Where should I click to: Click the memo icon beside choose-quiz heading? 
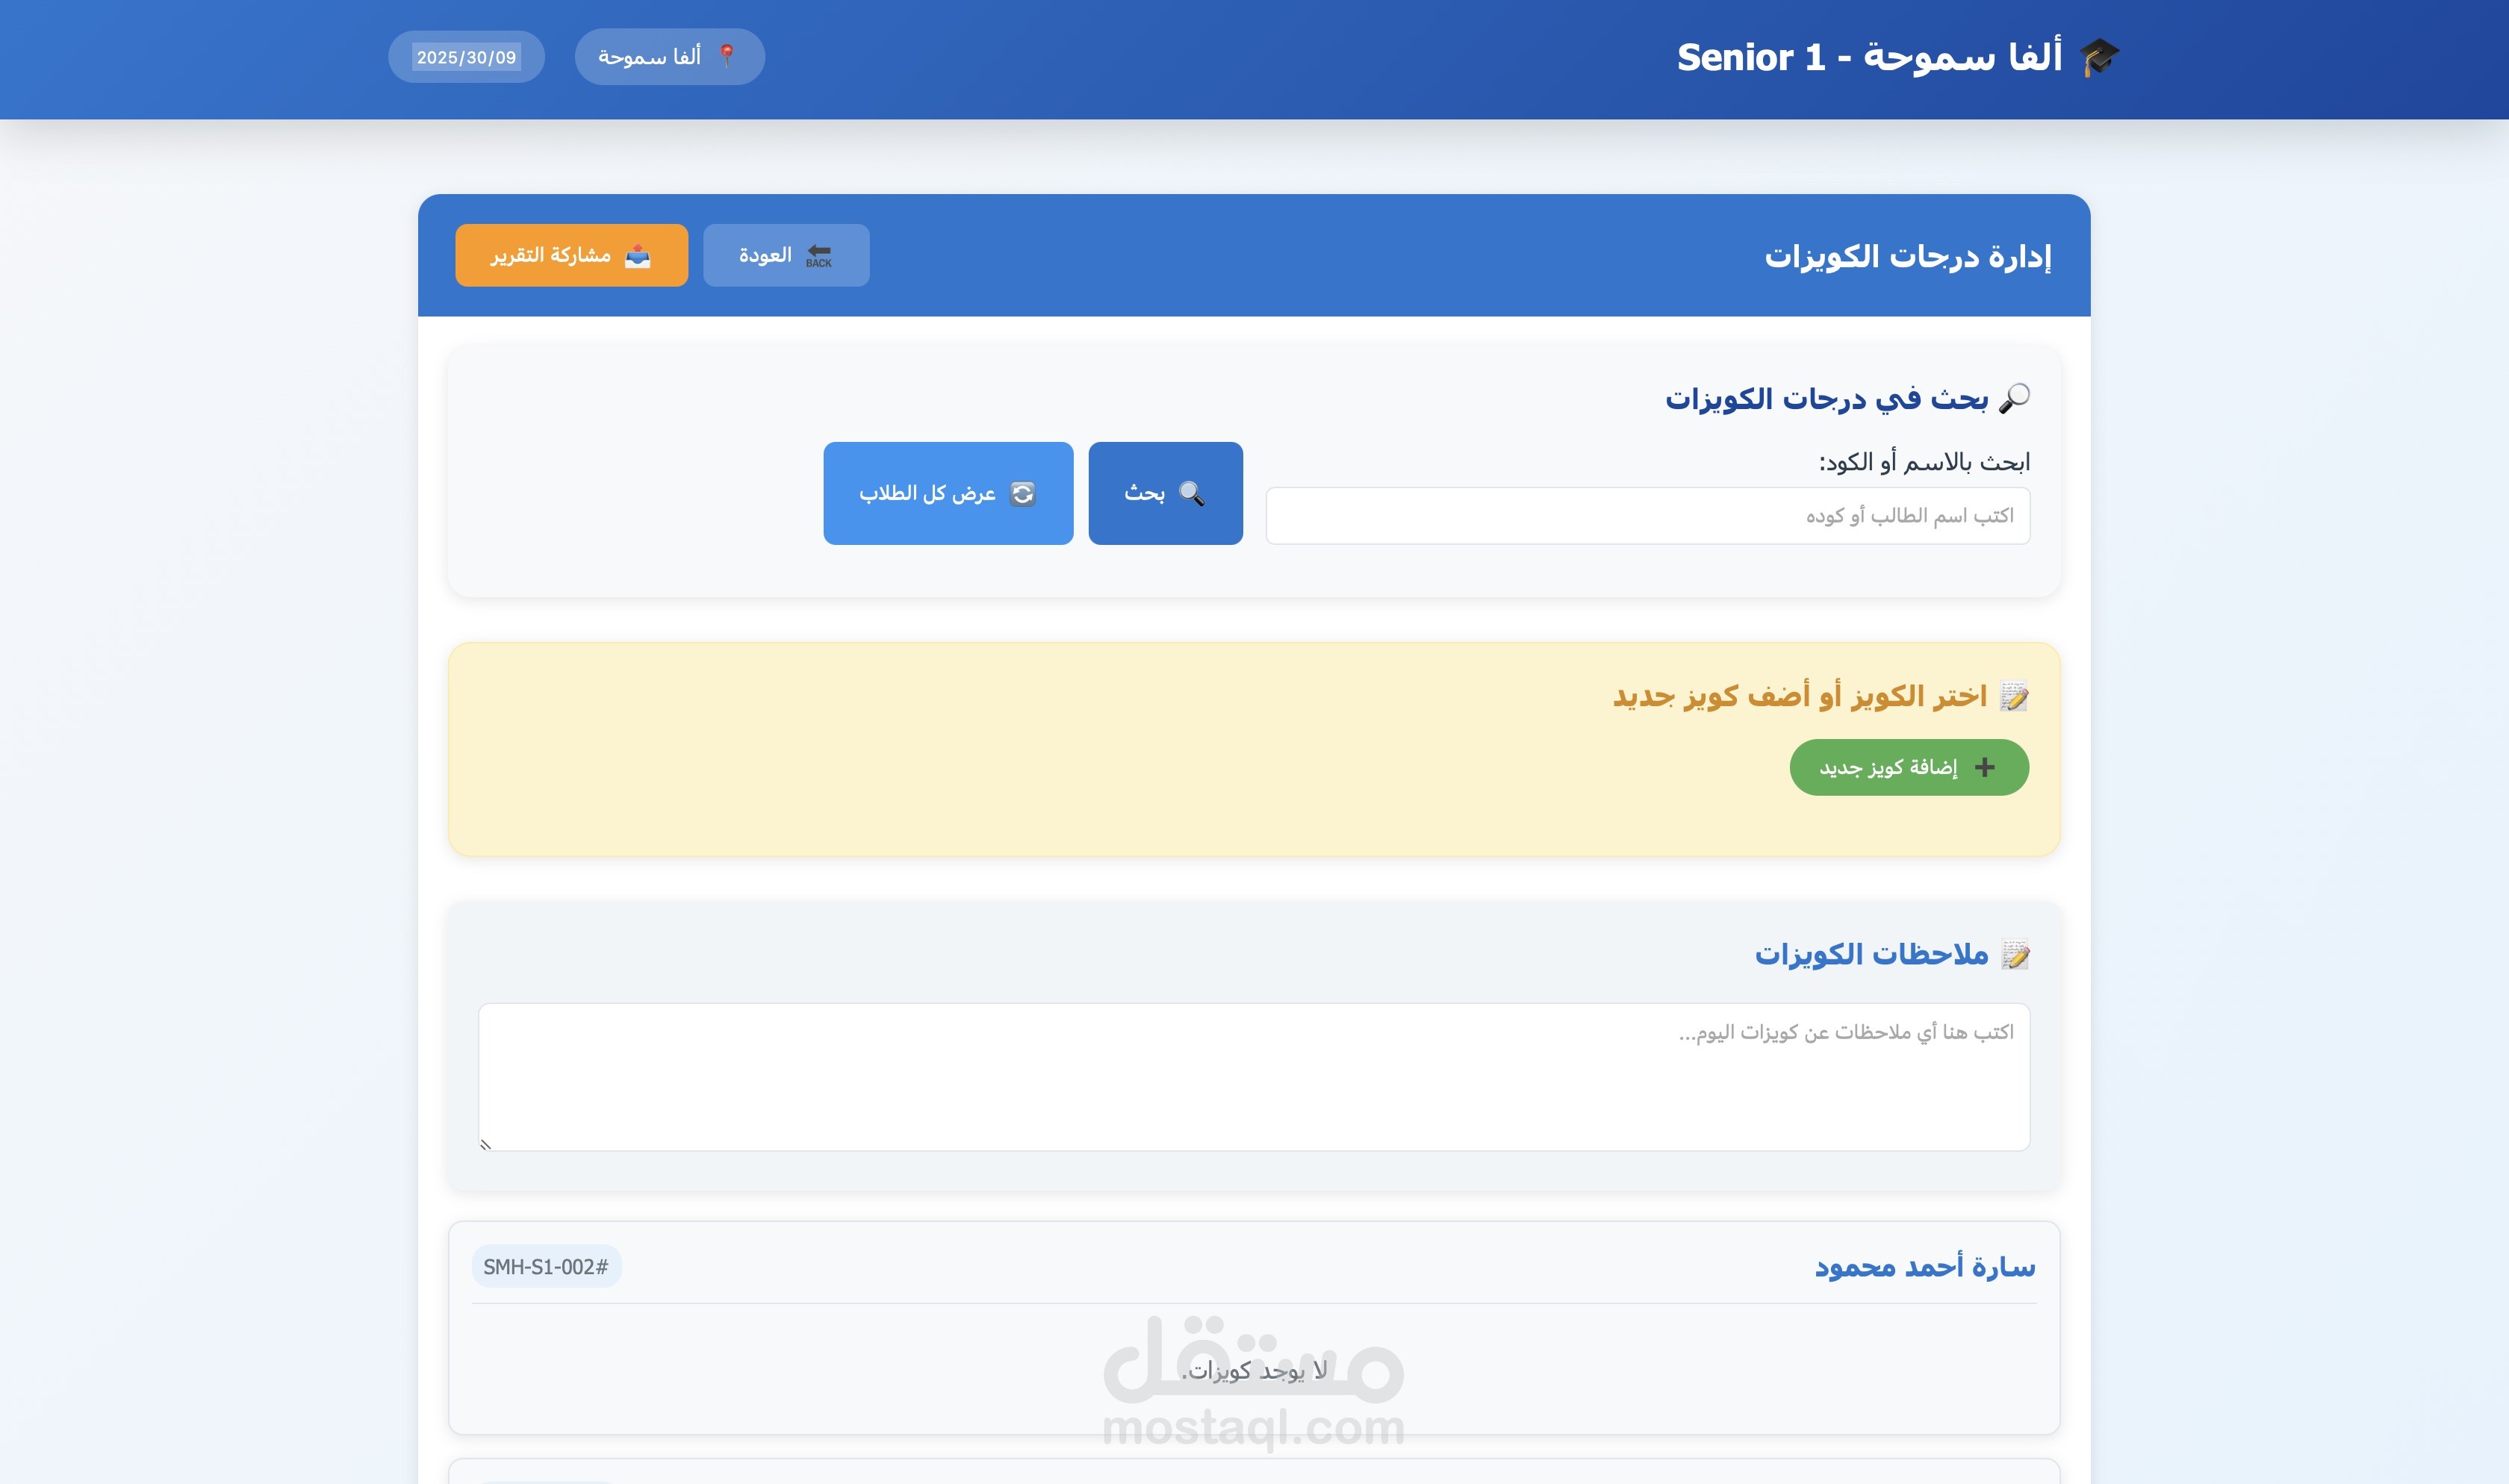point(2013,696)
